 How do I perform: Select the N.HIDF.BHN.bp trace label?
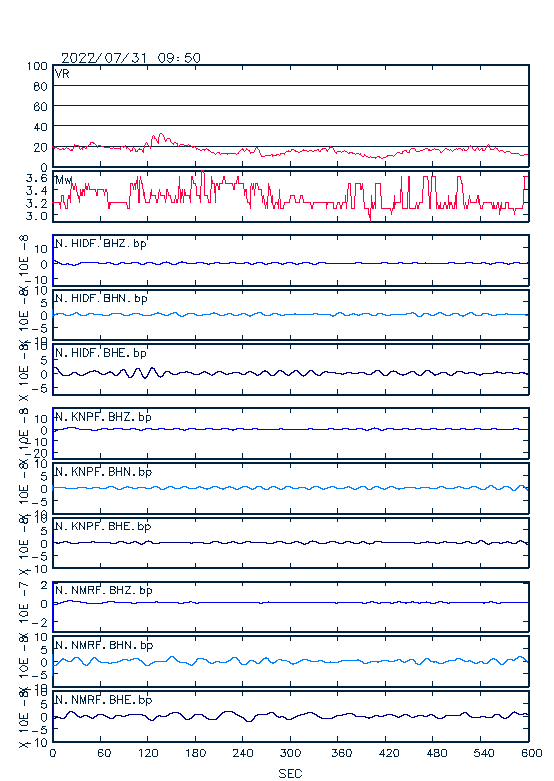pos(101,298)
